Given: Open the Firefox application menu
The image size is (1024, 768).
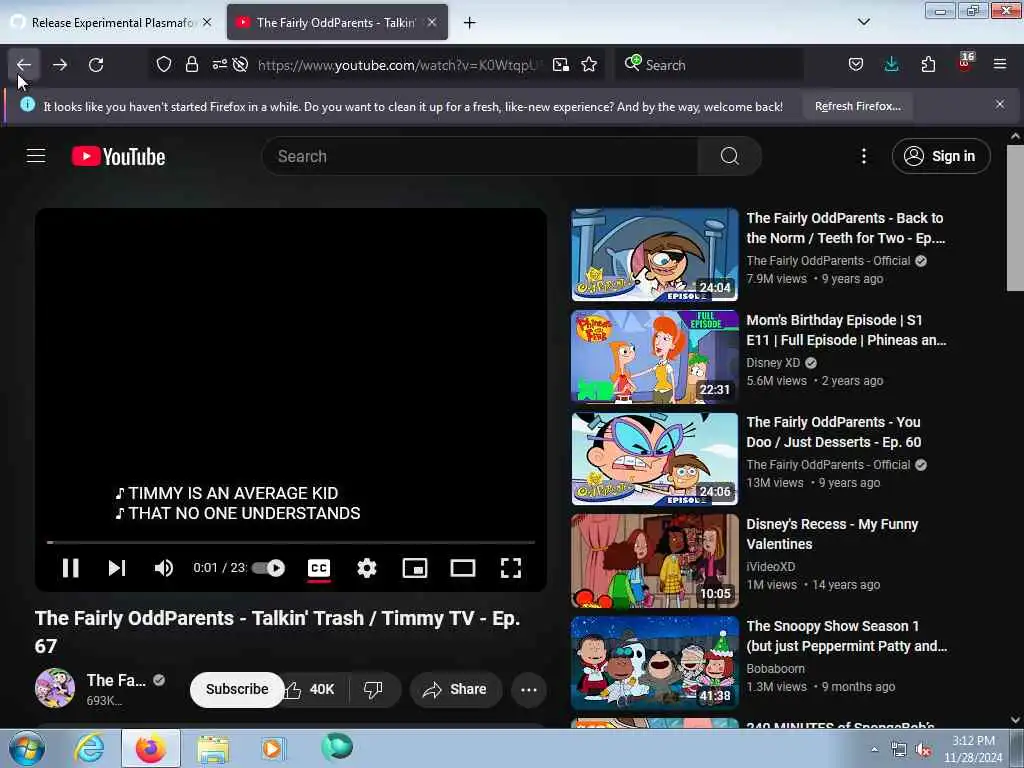Looking at the screenshot, I should tap(1000, 65).
